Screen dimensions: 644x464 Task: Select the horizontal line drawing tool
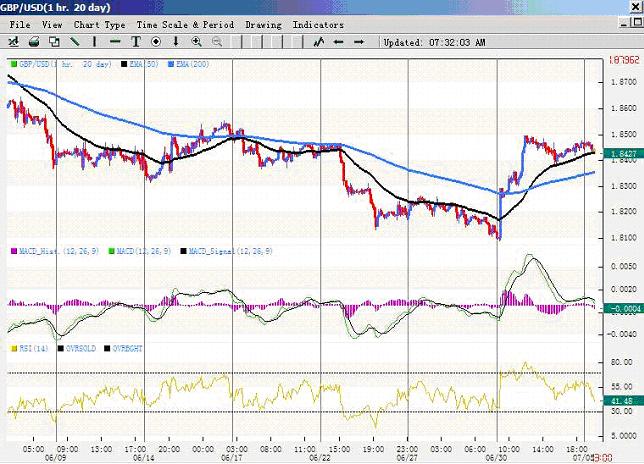(115, 42)
